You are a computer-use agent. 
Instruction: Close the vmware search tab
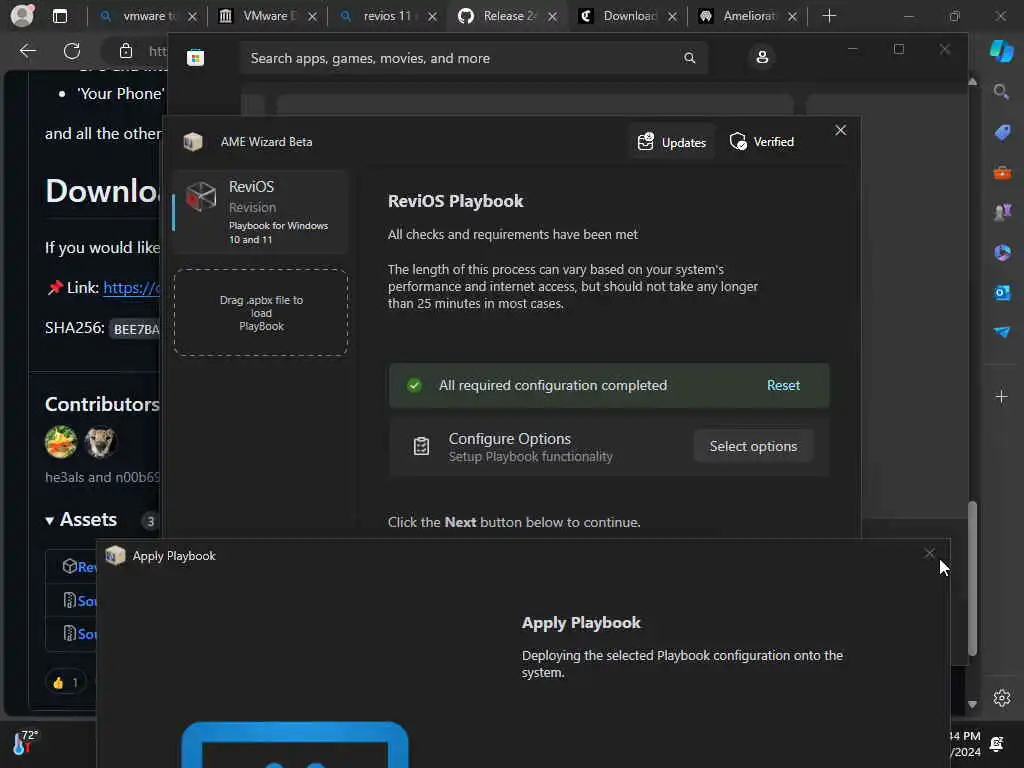coord(192,16)
